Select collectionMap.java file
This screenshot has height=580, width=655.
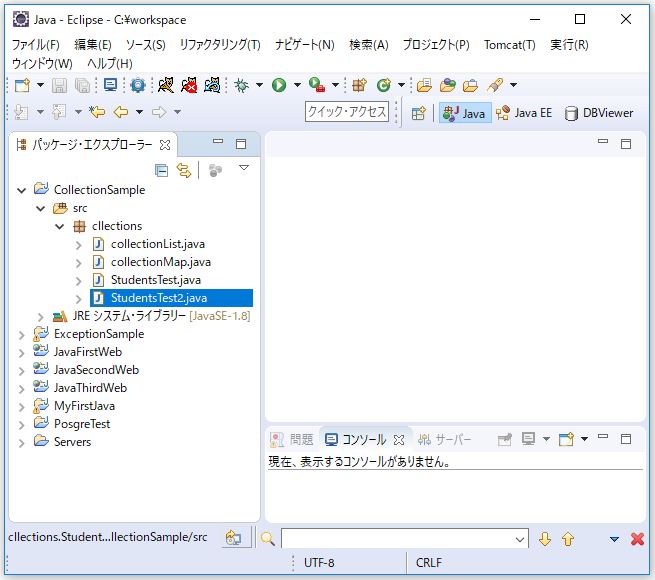click(160, 262)
